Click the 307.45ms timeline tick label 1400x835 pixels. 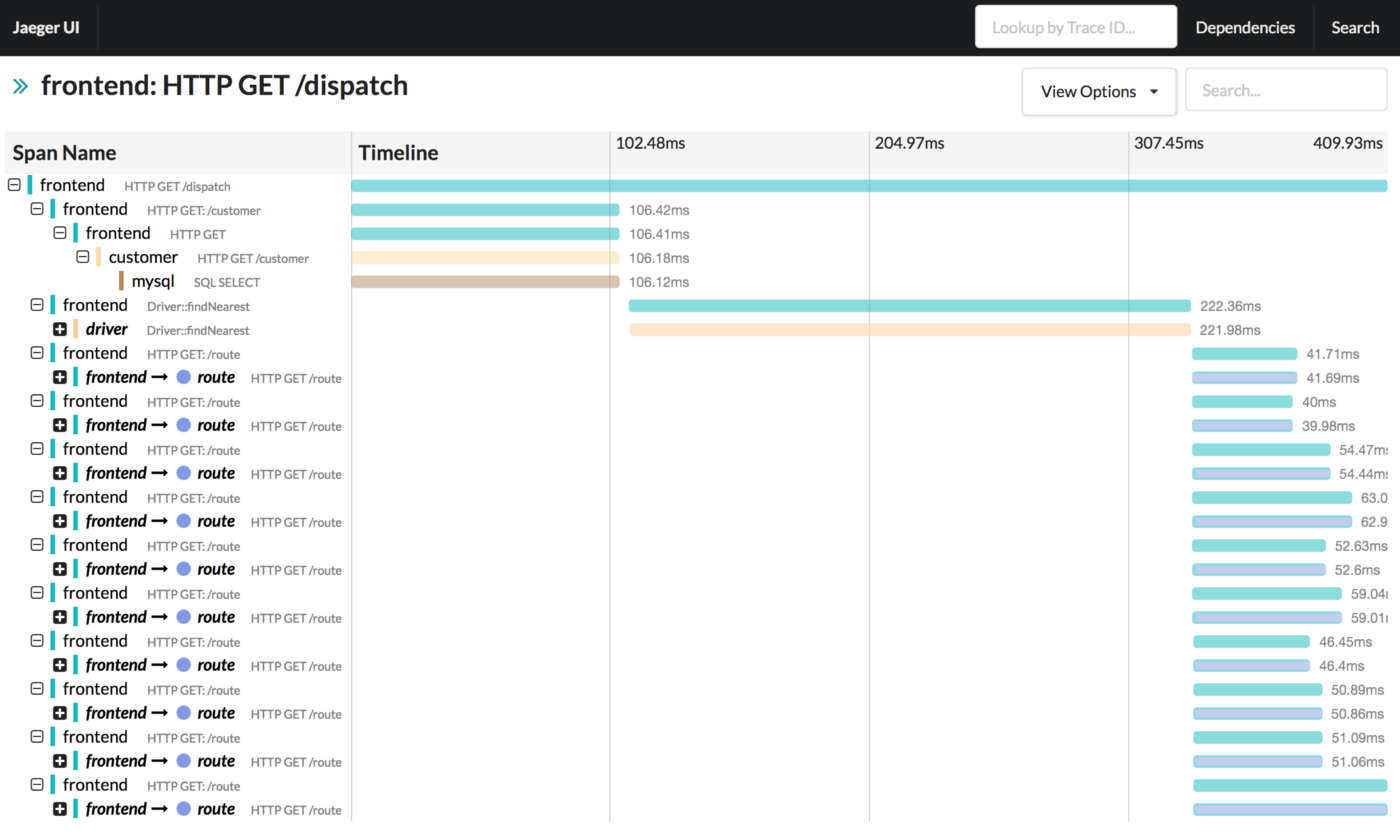(1168, 144)
